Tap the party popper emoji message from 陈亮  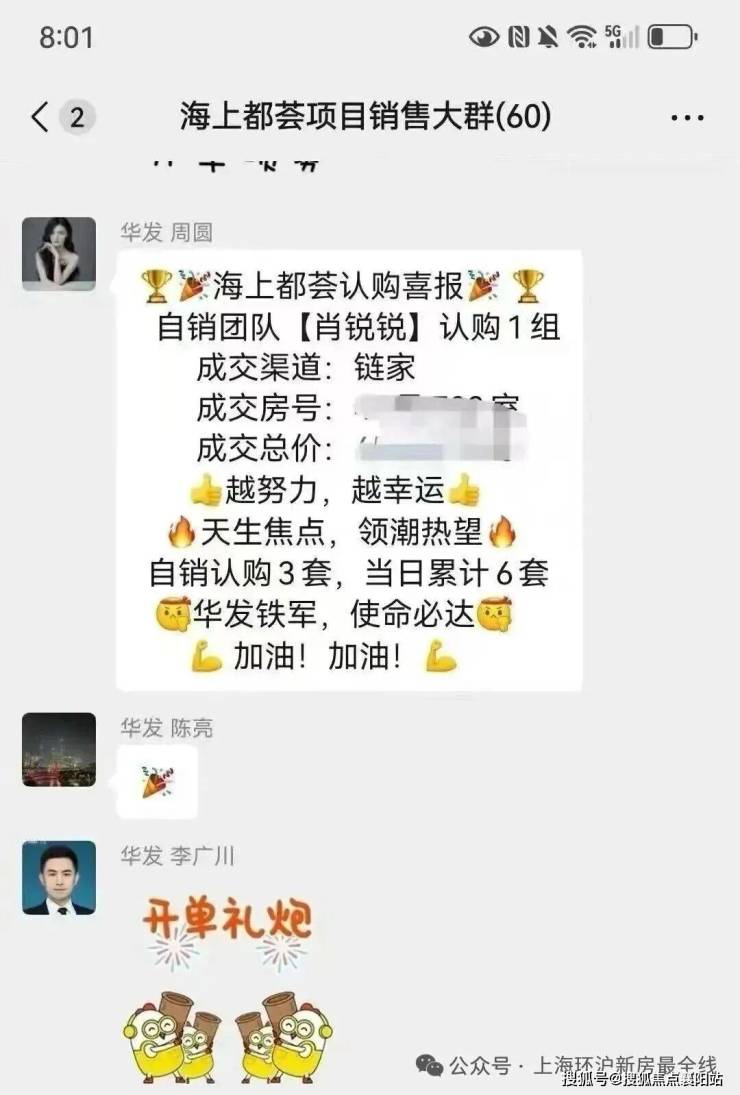[157, 781]
